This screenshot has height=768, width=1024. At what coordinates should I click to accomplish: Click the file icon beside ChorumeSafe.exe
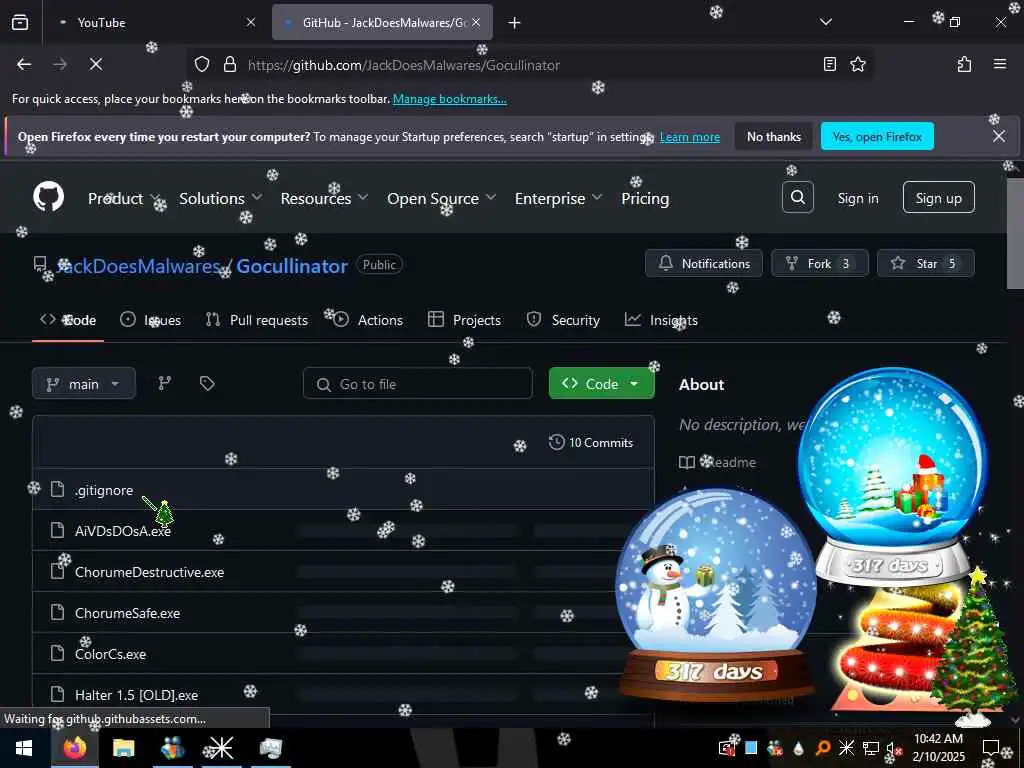pyautogui.click(x=57, y=613)
